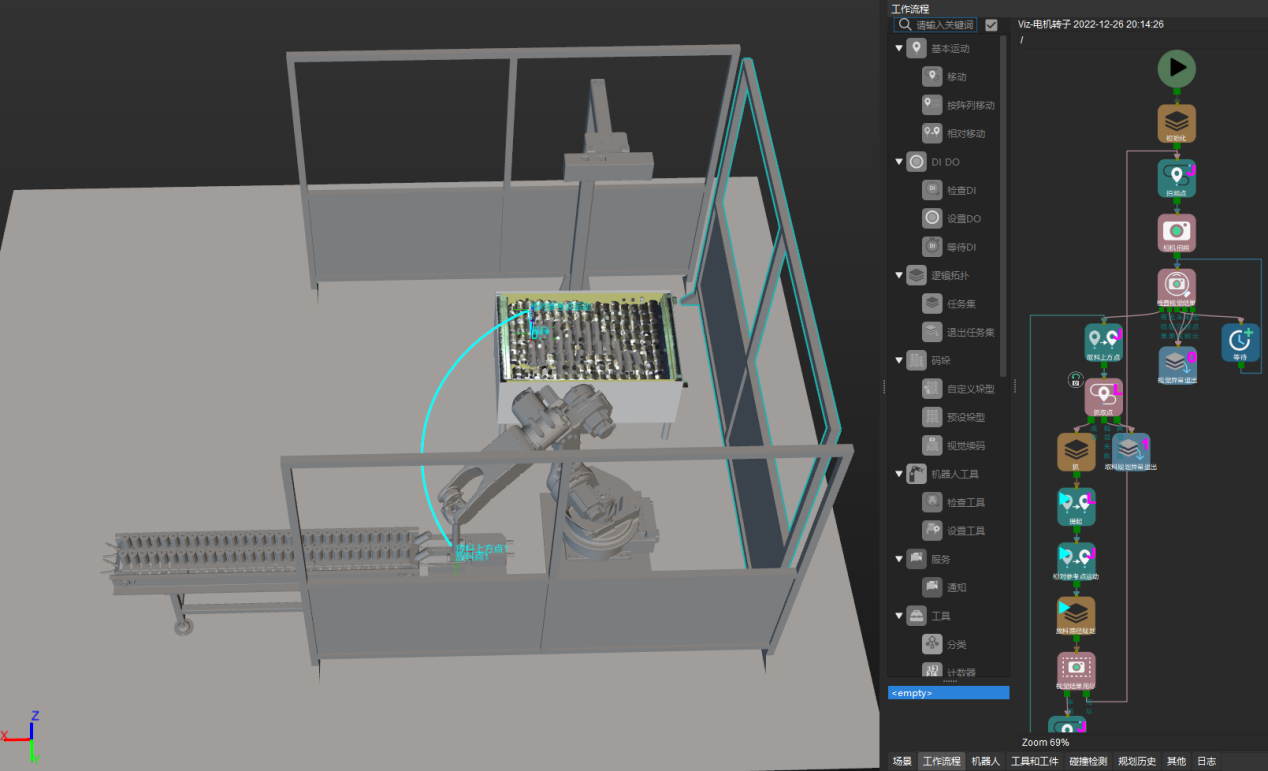The height and width of the screenshot is (771, 1268).
Task: Open the 规划历史 tab
Action: pyautogui.click(x=1137, y=762)
